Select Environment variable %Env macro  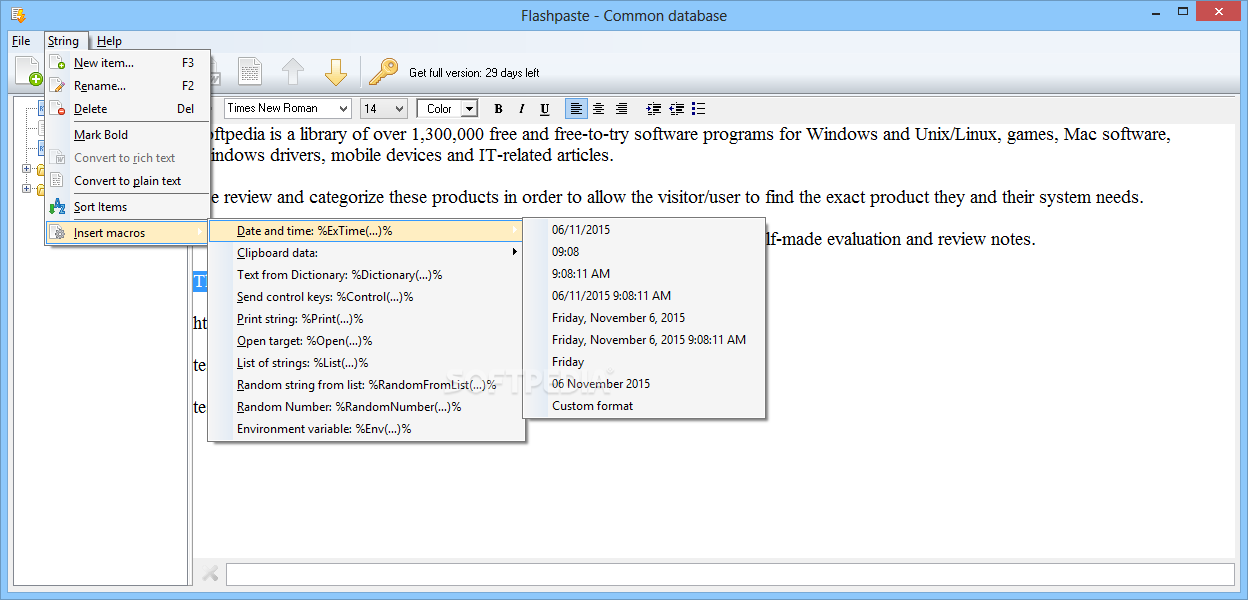tap(366, 429)
